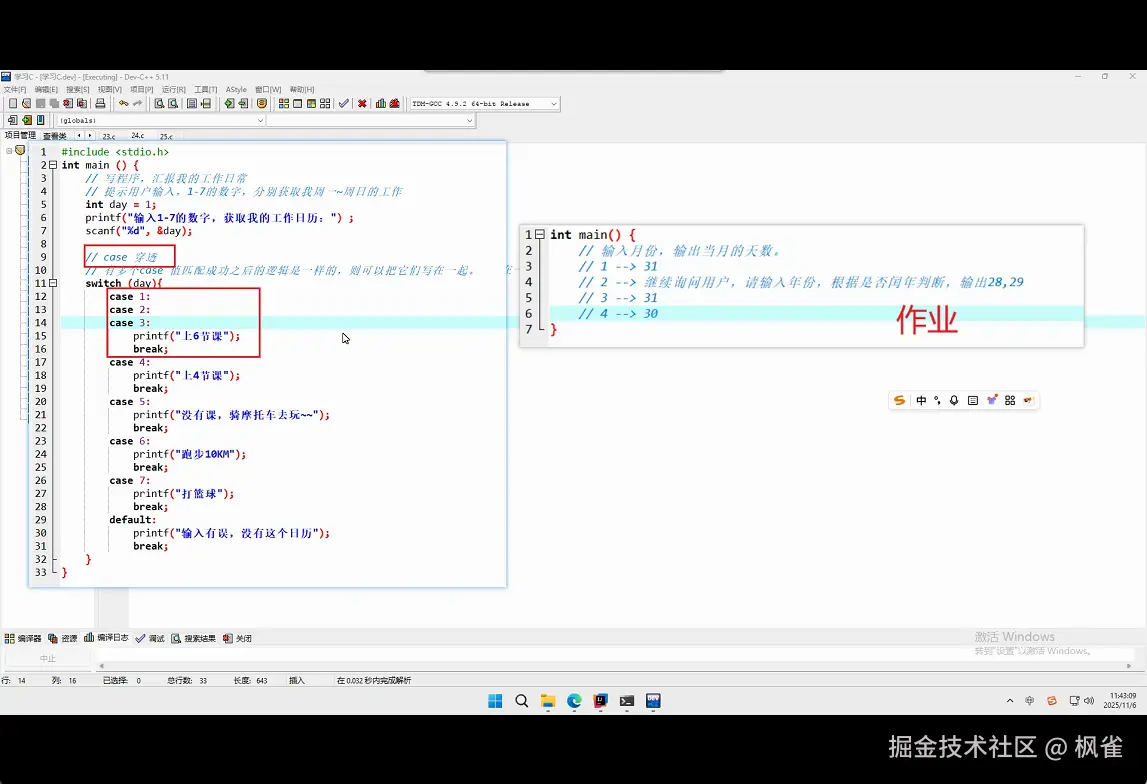Show hidden system tray icons chevron
The width and height of the screenshot is (1147, 784).
[1010, 701]
